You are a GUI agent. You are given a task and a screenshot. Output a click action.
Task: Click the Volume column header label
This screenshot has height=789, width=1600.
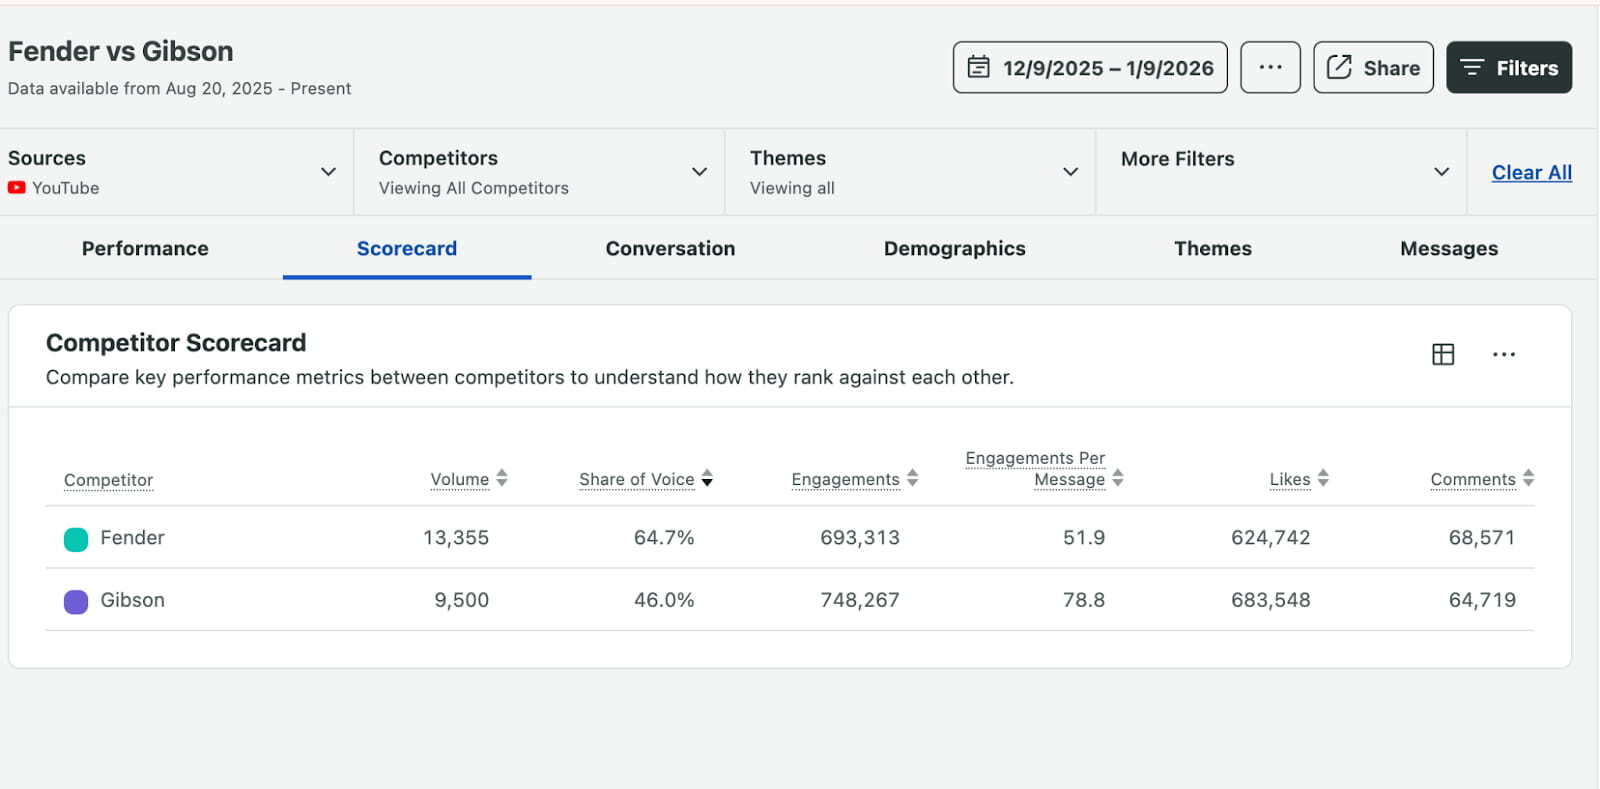click(460, 479)
